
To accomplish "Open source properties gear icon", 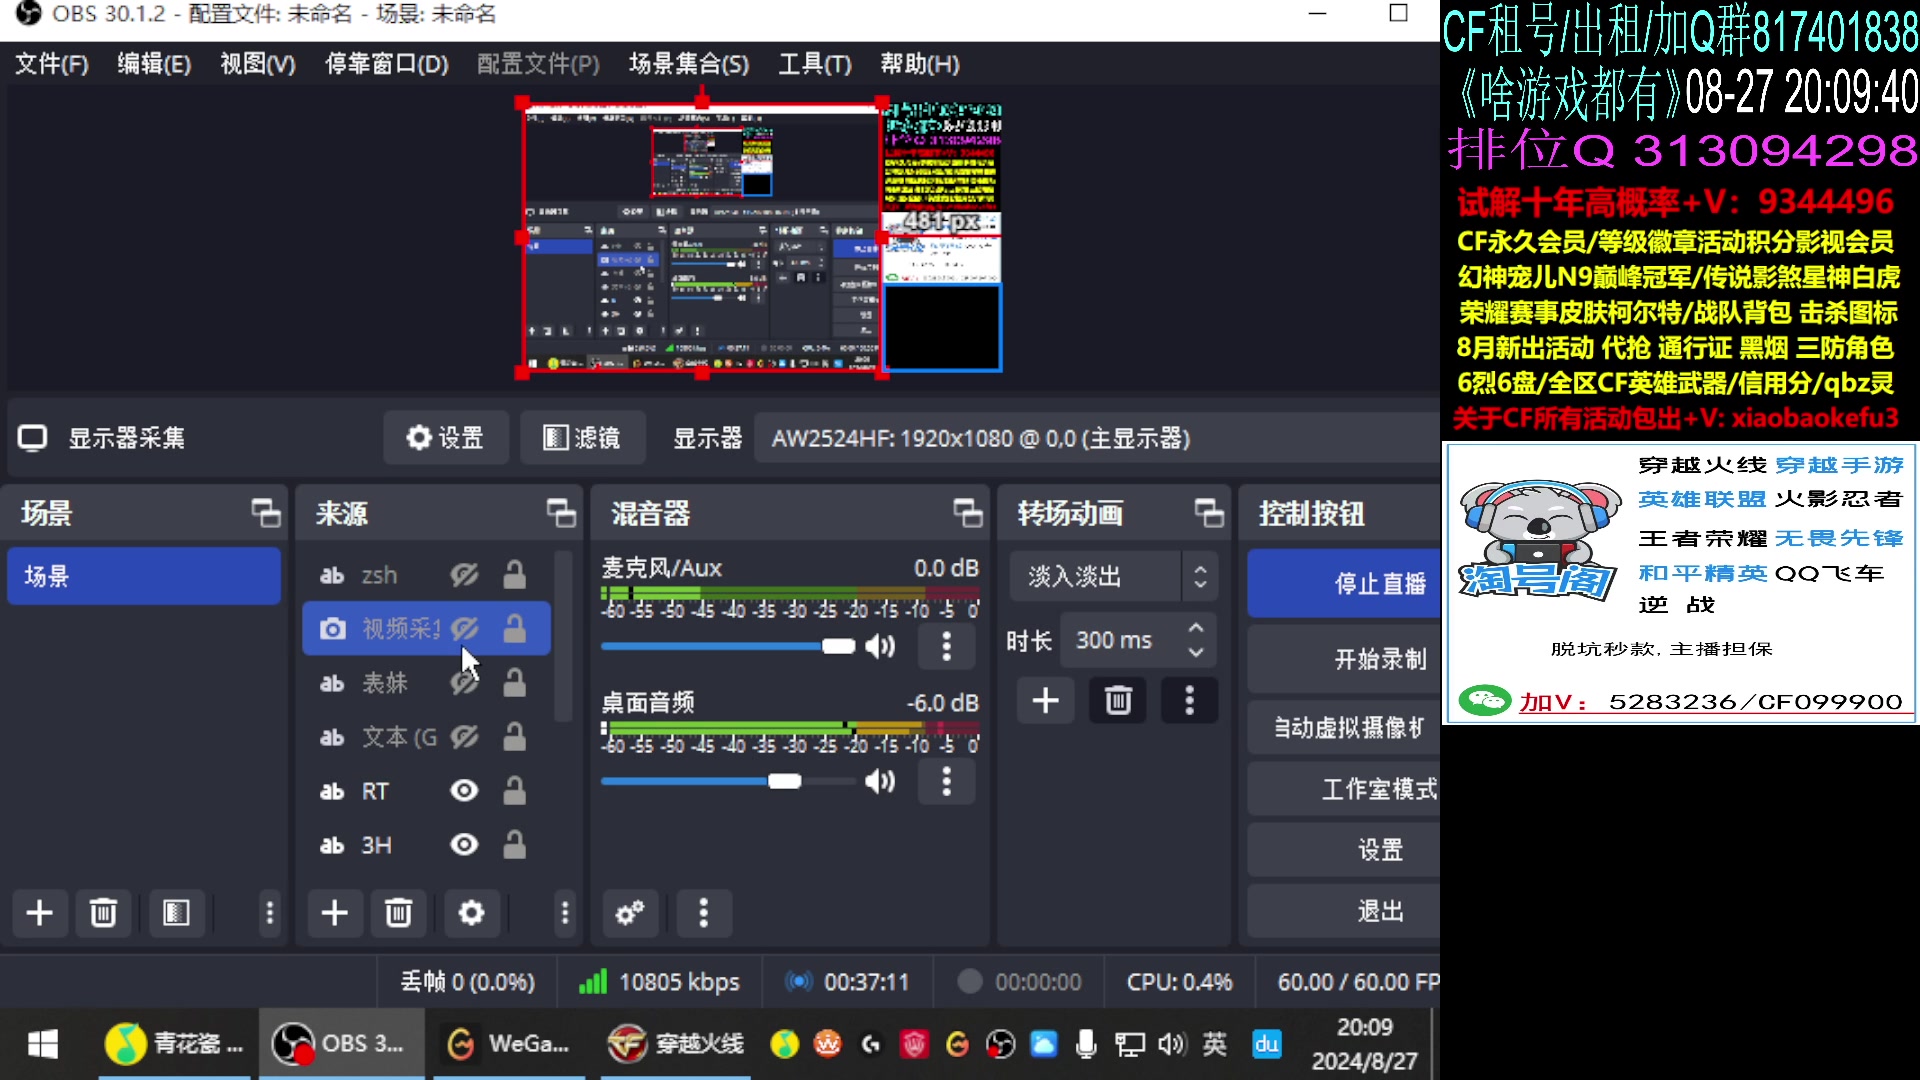I will click(x=471, y=913).
